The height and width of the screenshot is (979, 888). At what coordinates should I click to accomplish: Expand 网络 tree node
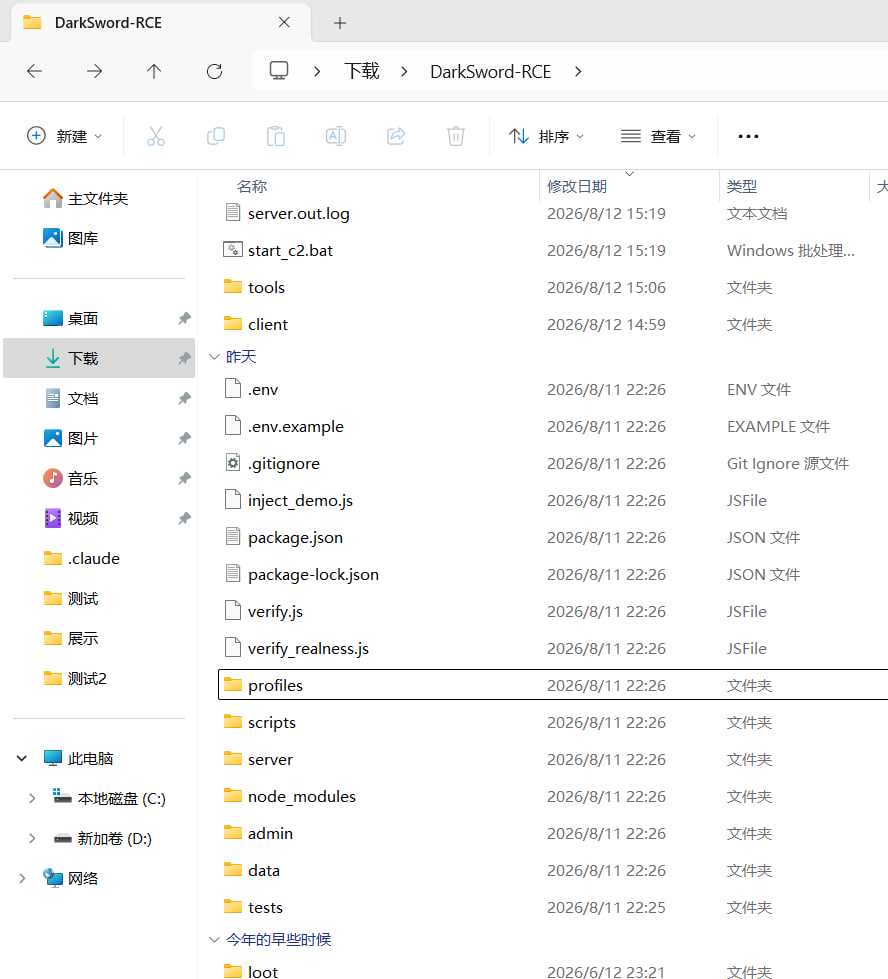(x=22, y=878)
